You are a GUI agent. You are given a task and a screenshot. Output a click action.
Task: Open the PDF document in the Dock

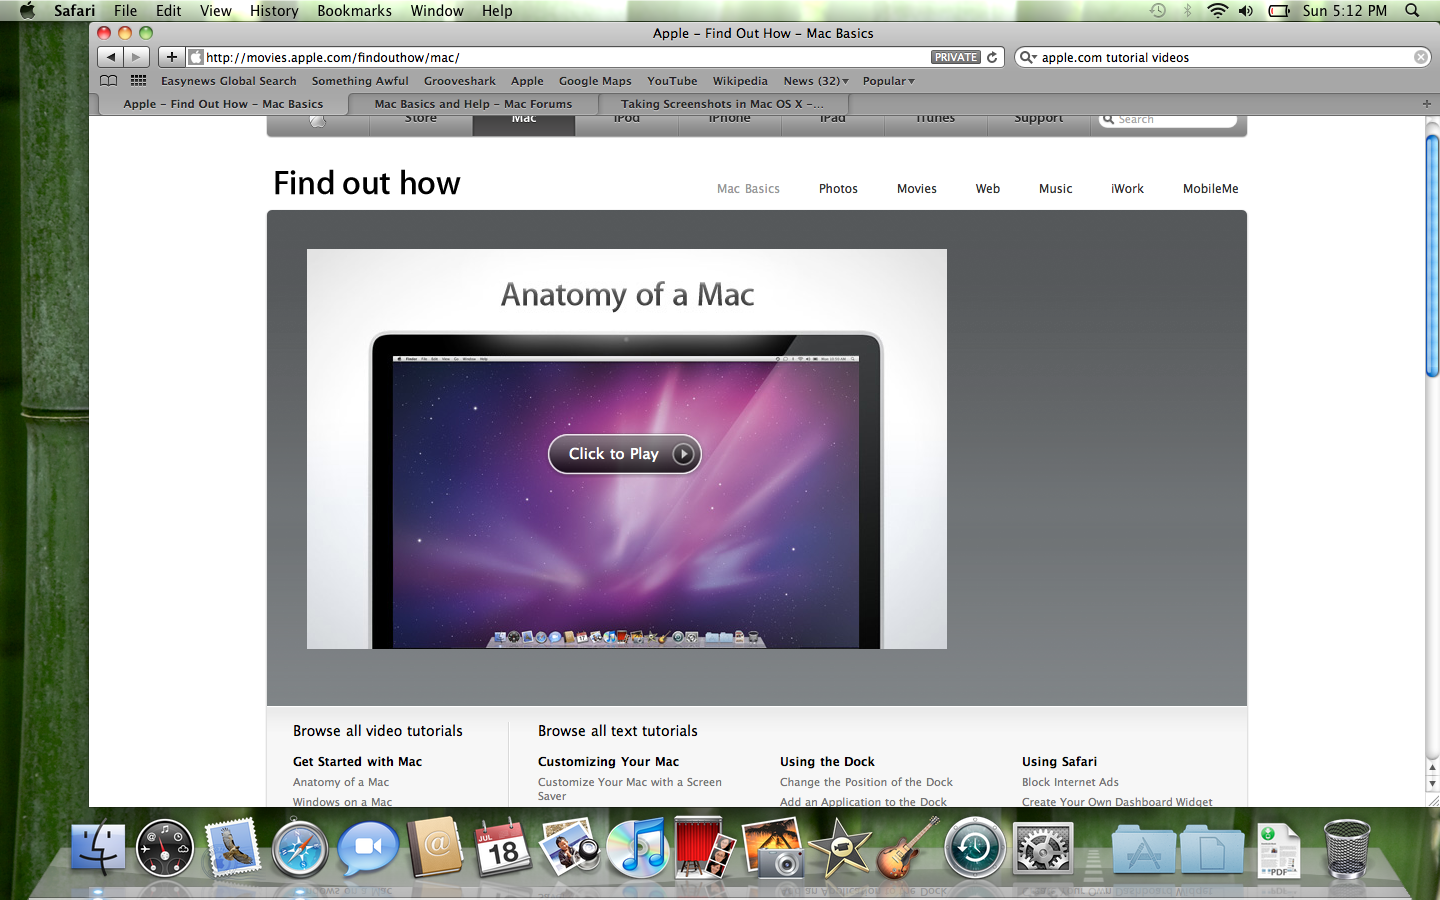coord(1279,850)
